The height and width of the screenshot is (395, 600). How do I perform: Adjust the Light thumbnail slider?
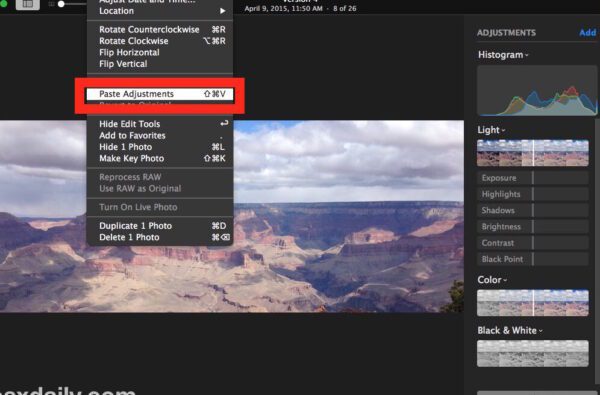533,153
